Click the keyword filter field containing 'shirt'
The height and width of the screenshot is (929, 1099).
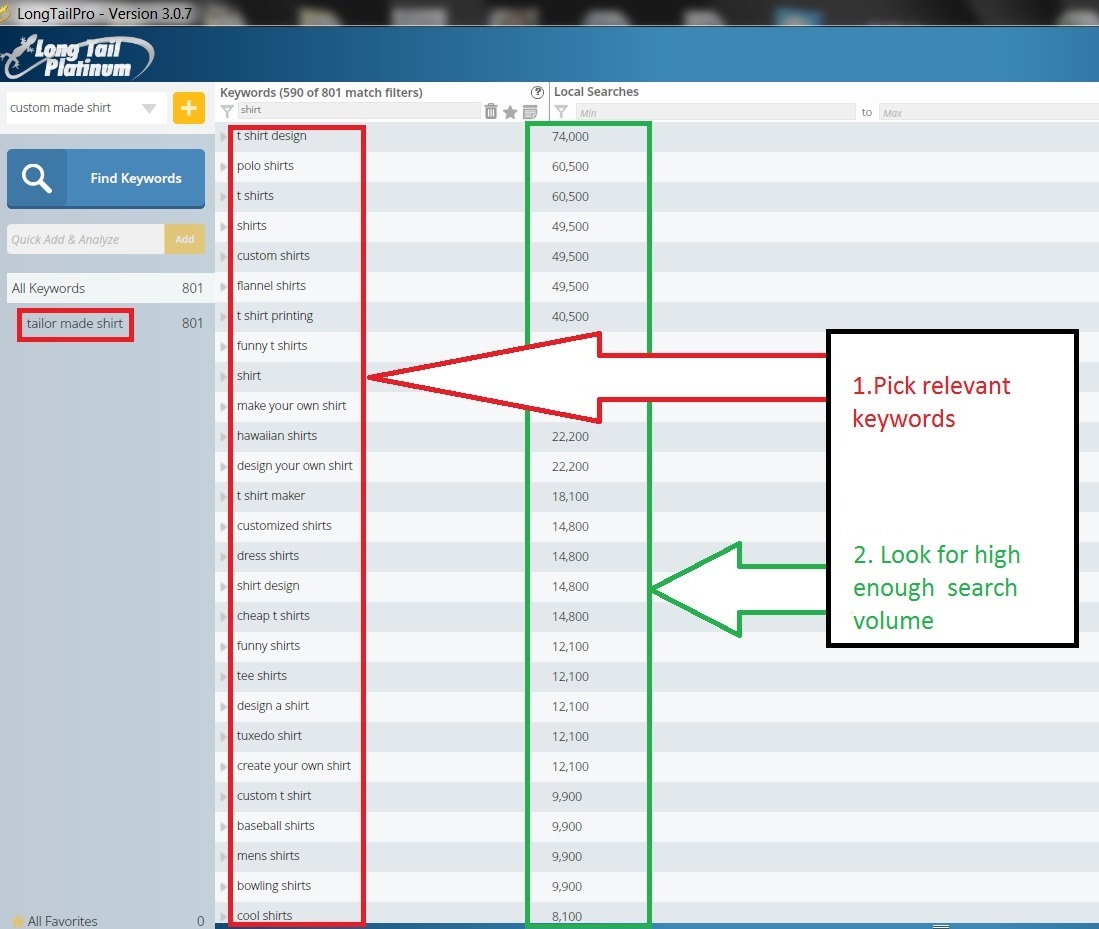pyautogui.click(x=359, y=110)
